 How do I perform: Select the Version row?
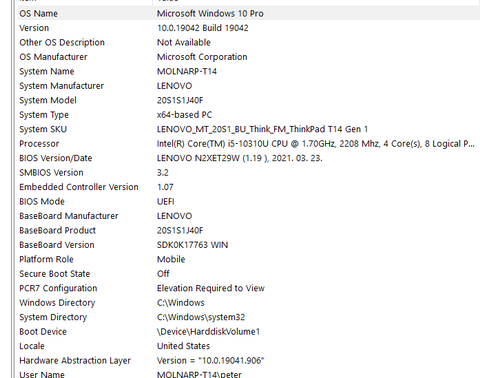(249, 28)
